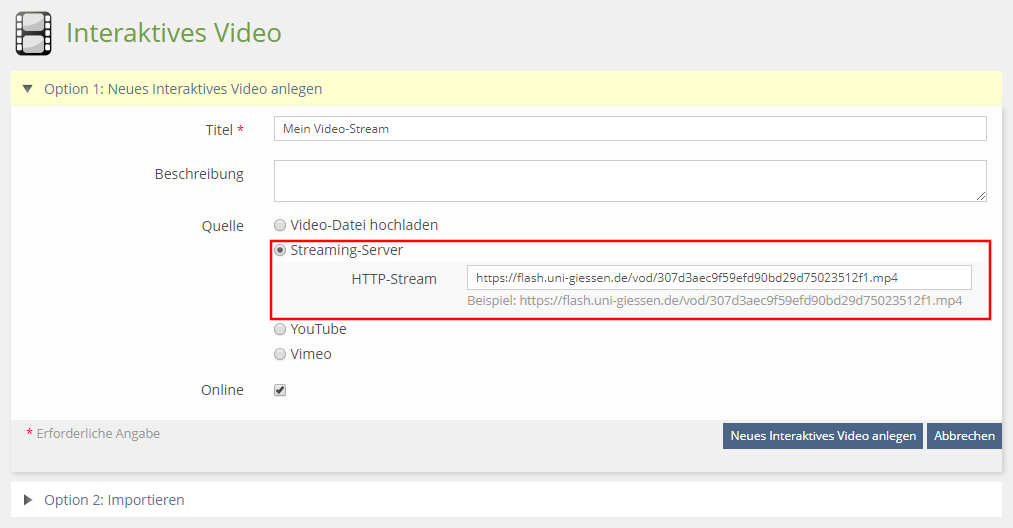Click the Online label text

coord(222,390)
